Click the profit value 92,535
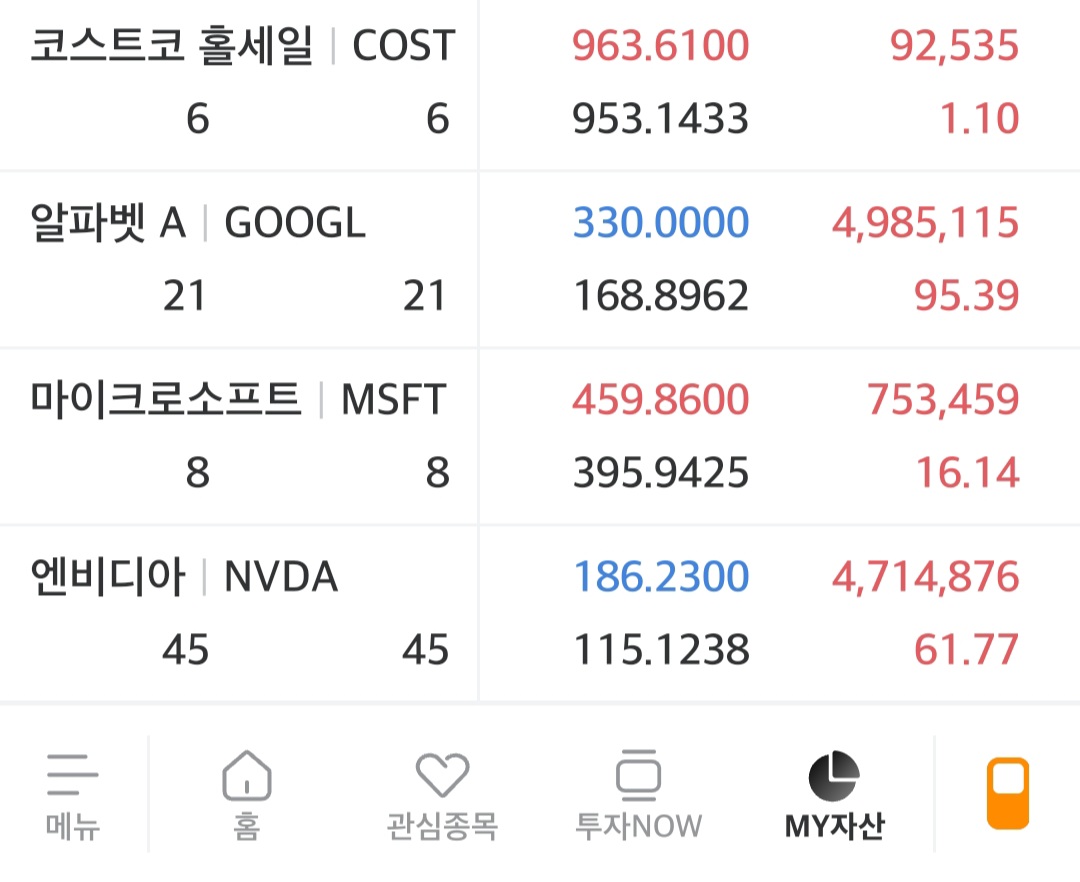Screen dimensions: 1080x882 tap(954, 45)
